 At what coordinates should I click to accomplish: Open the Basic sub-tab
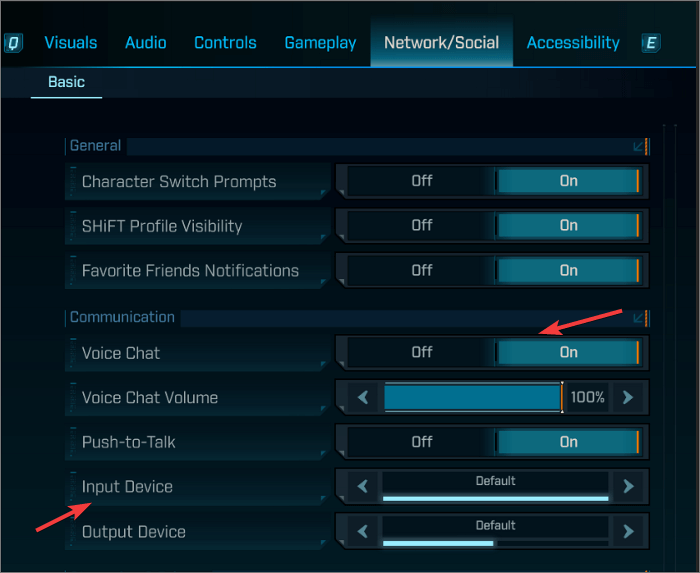67,82
